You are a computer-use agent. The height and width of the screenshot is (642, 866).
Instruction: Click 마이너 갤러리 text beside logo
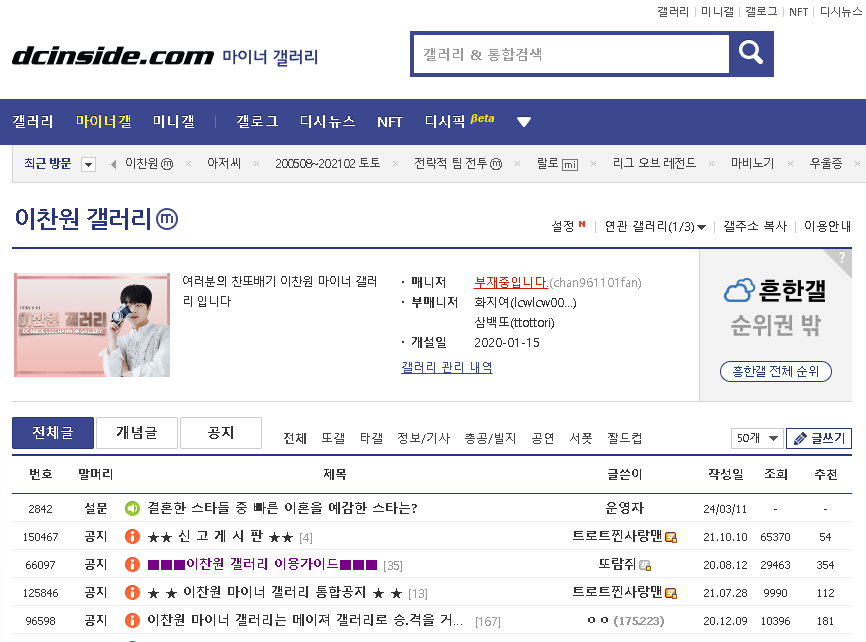pos(270,57)
